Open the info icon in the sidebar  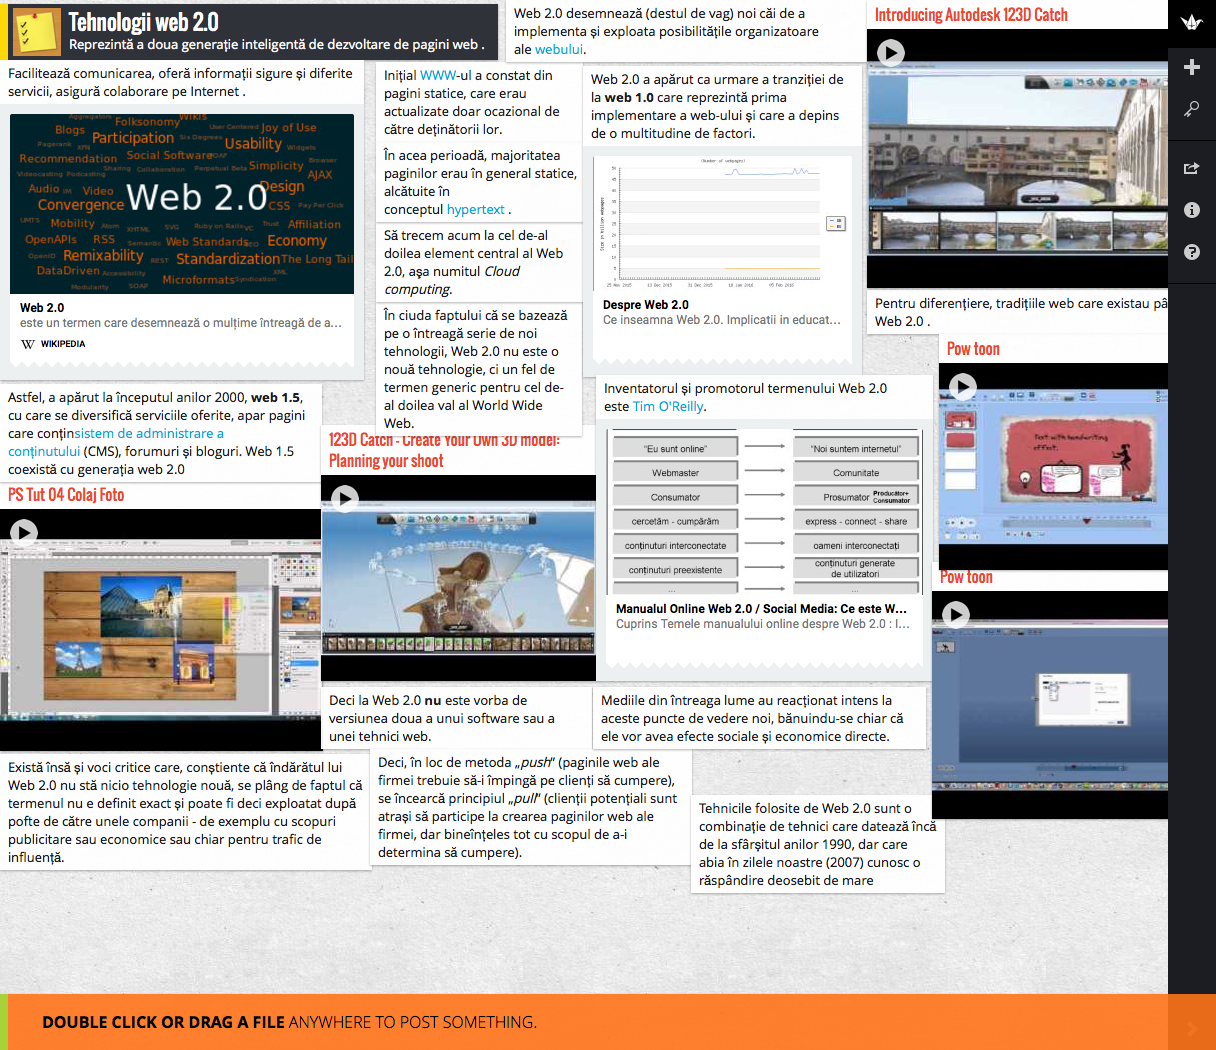[1191, 210]
